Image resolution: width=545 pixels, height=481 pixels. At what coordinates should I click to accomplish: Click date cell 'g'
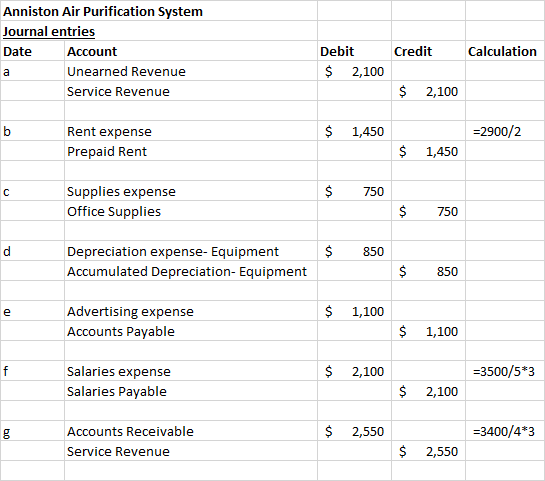coord(32,431)
